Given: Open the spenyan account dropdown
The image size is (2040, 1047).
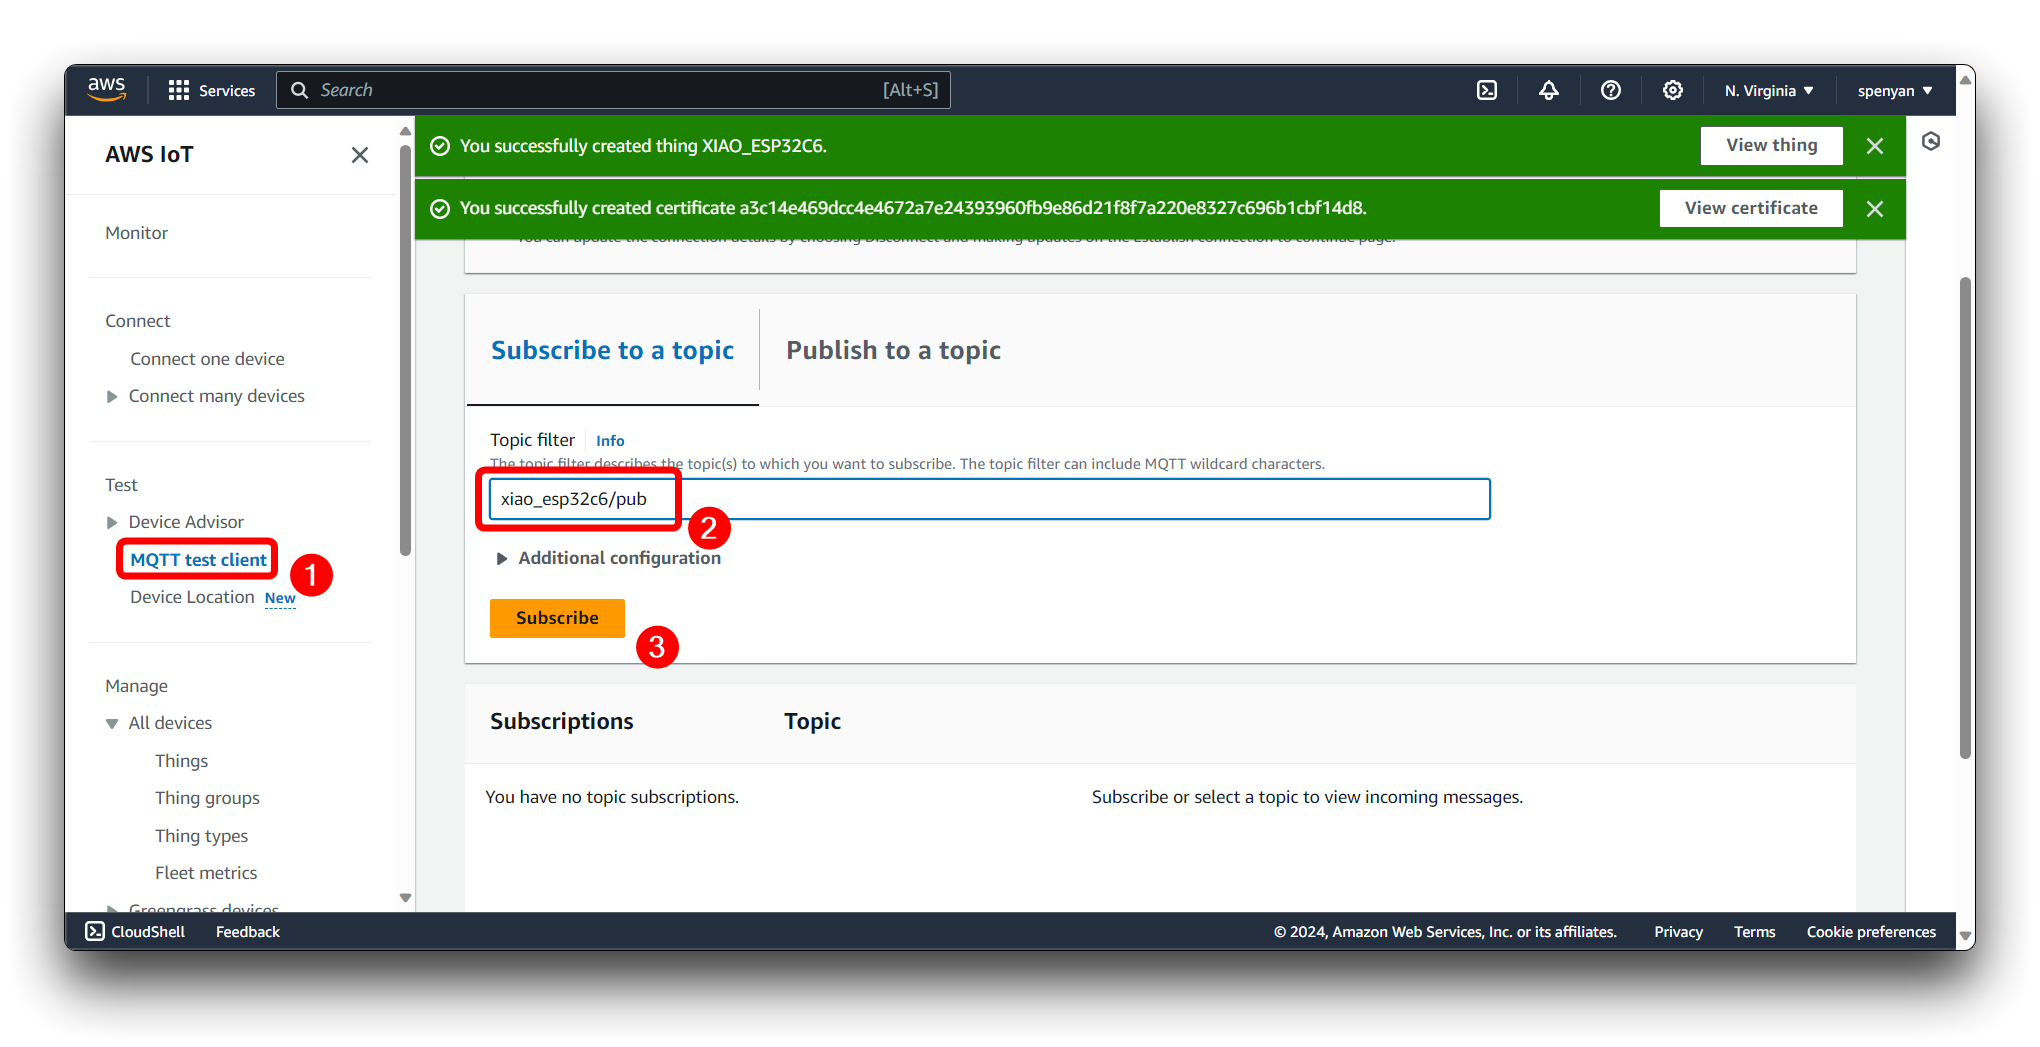Looking at the screenshot, I should pos(1895,90).
